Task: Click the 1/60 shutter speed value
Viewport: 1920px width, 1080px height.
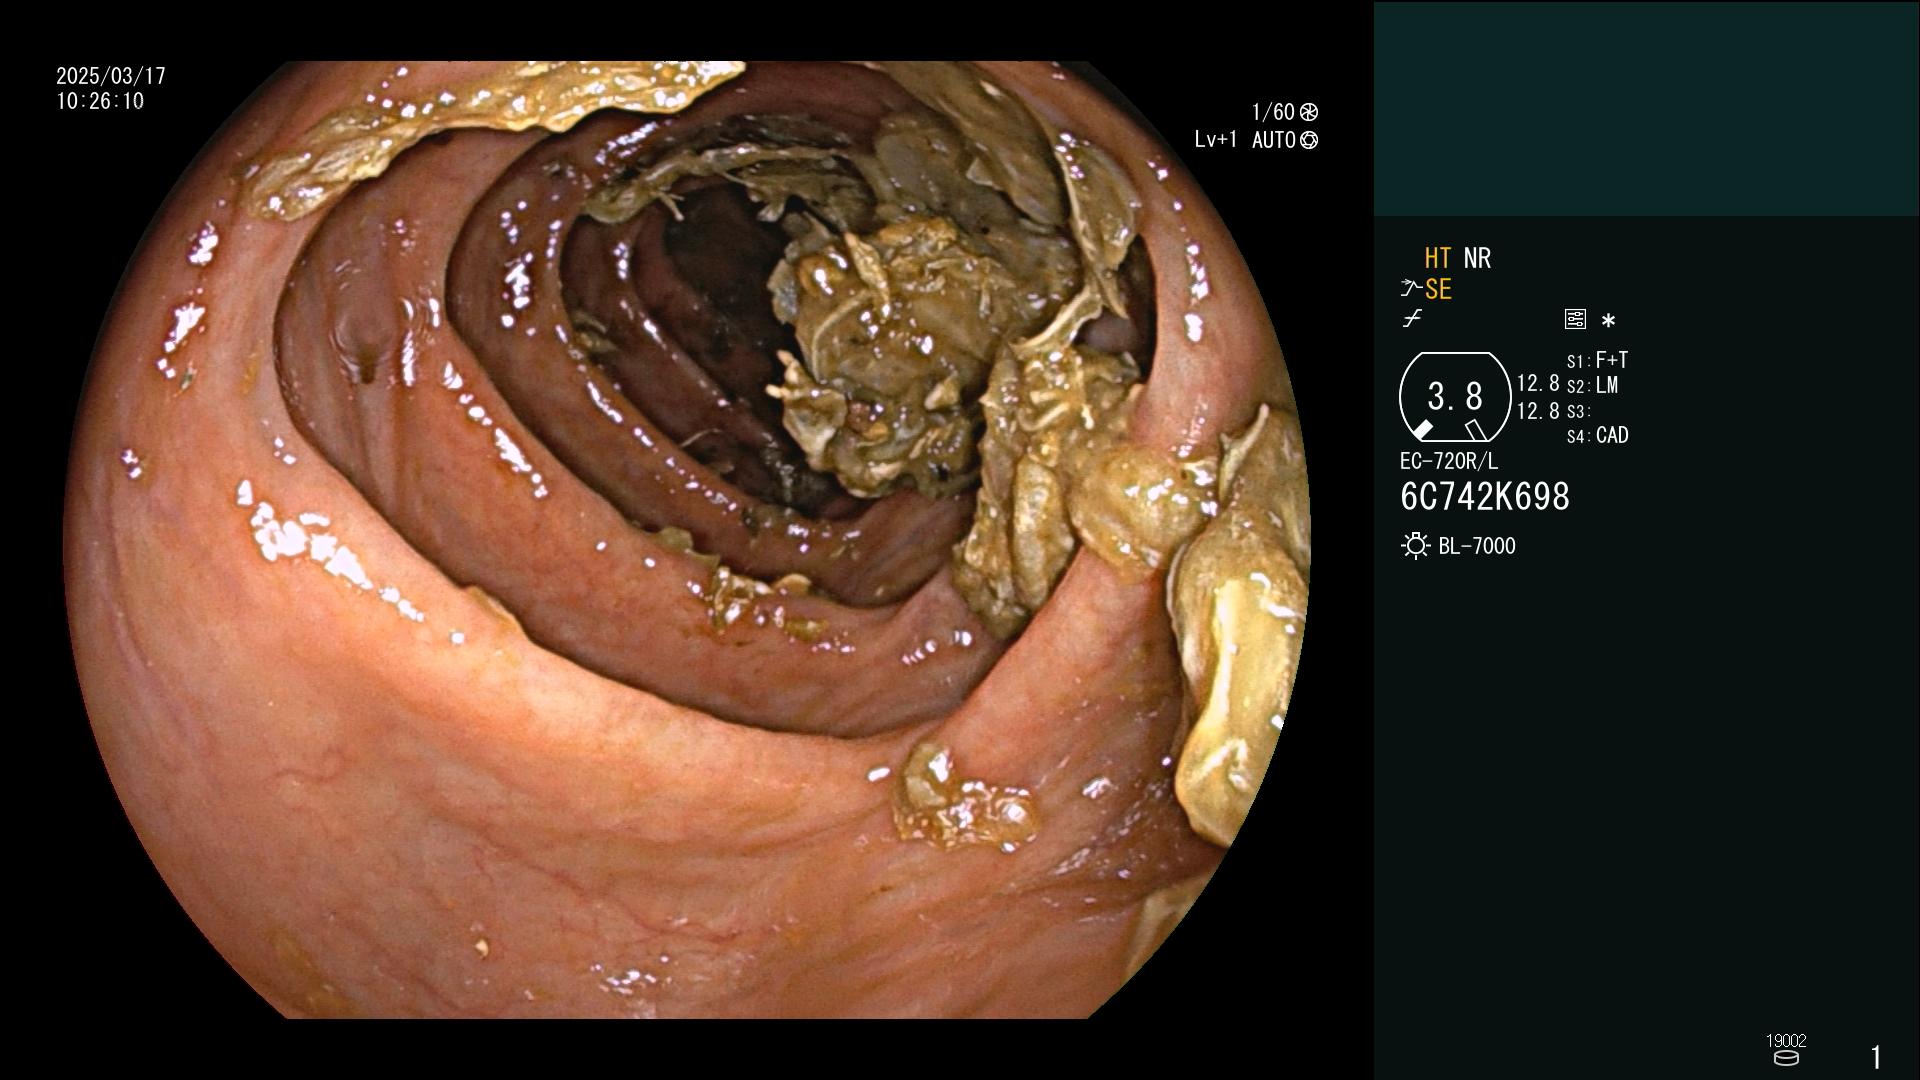Action: (1273, 112)
